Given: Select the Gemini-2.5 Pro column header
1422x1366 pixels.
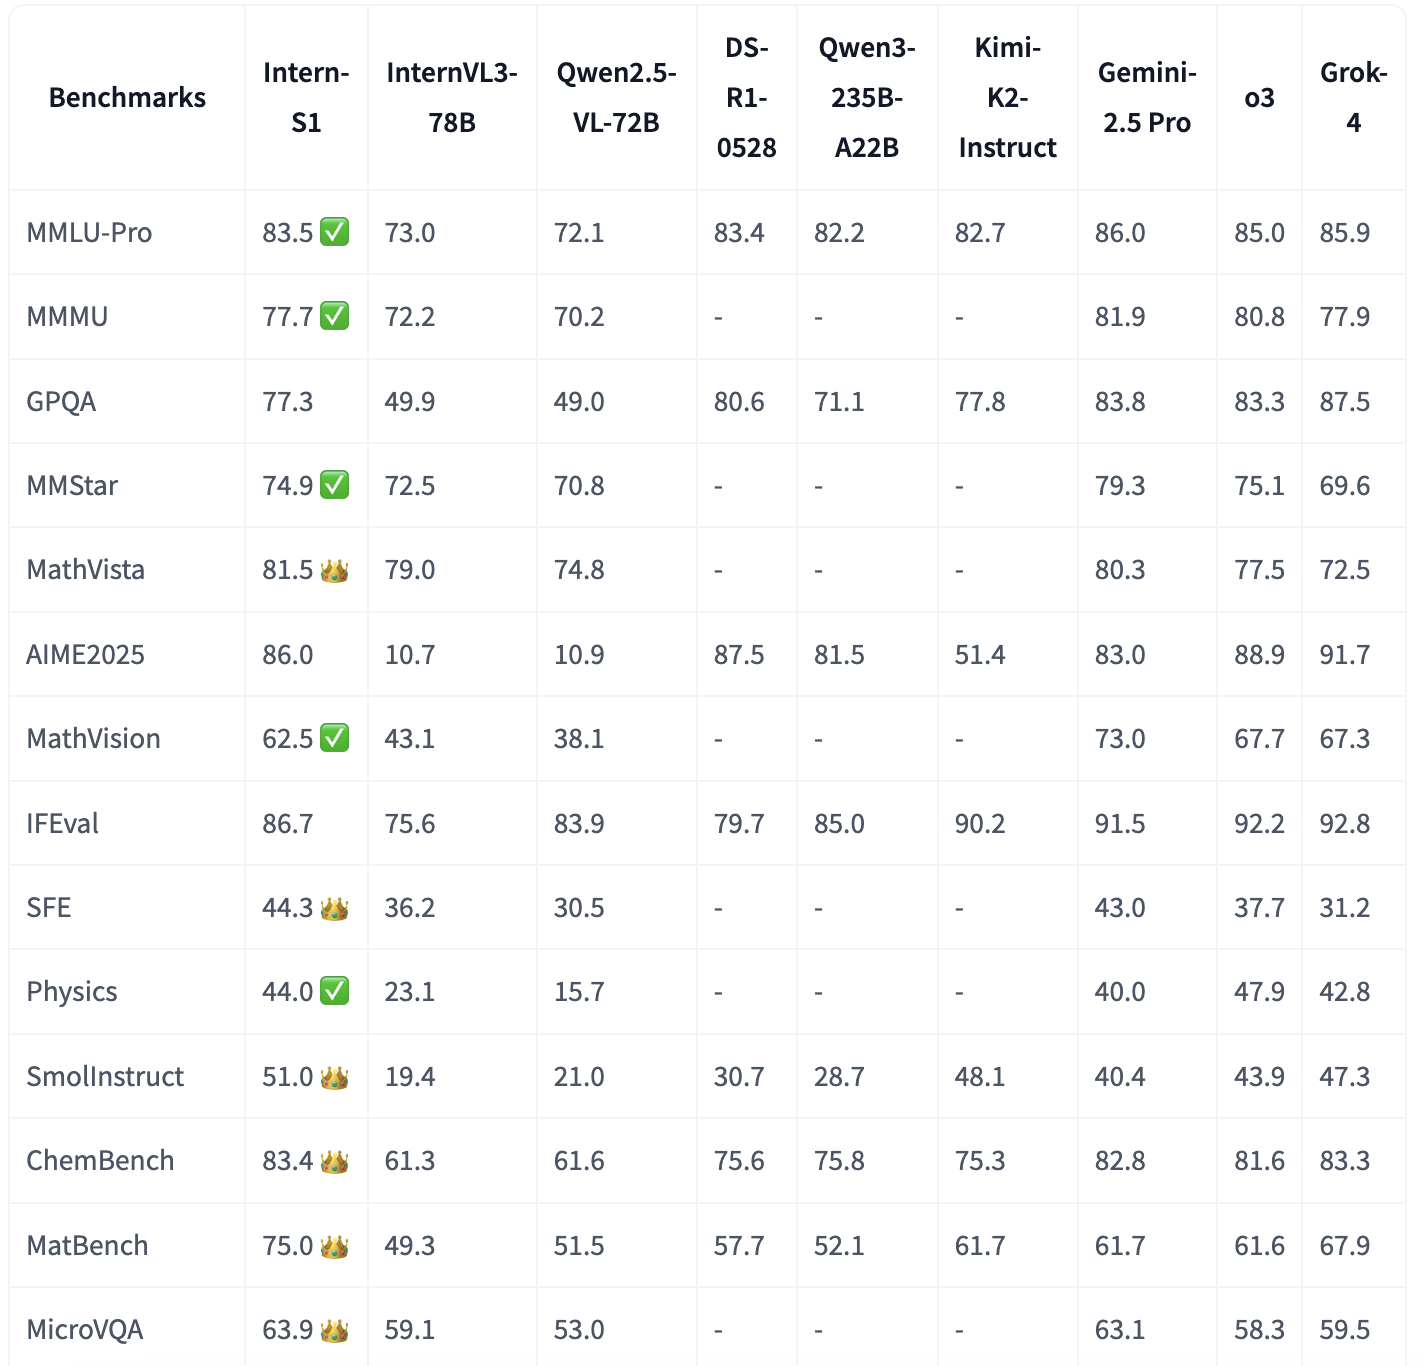Looking at the screenshot, I should pyautogui.click(x=1147, y=98).
